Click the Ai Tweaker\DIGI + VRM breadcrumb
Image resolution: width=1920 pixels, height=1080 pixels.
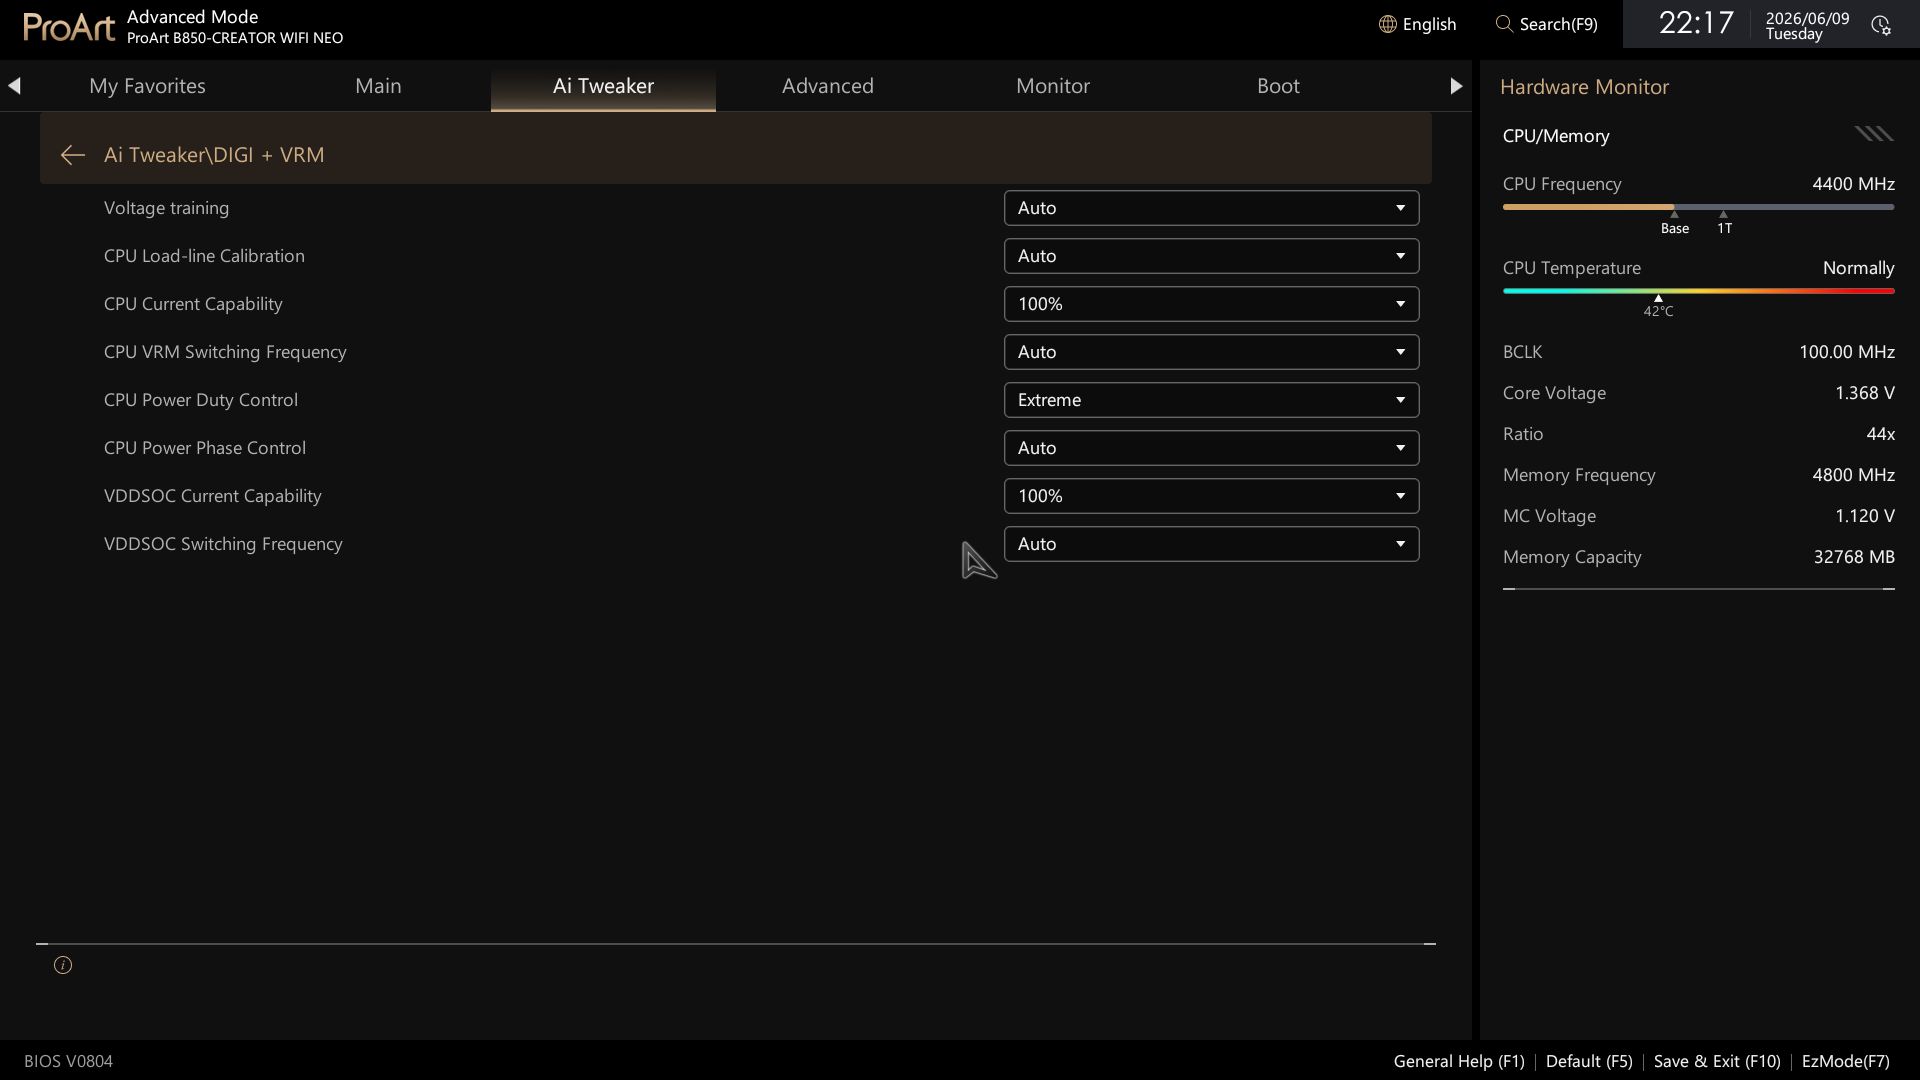tap(214, 155)
